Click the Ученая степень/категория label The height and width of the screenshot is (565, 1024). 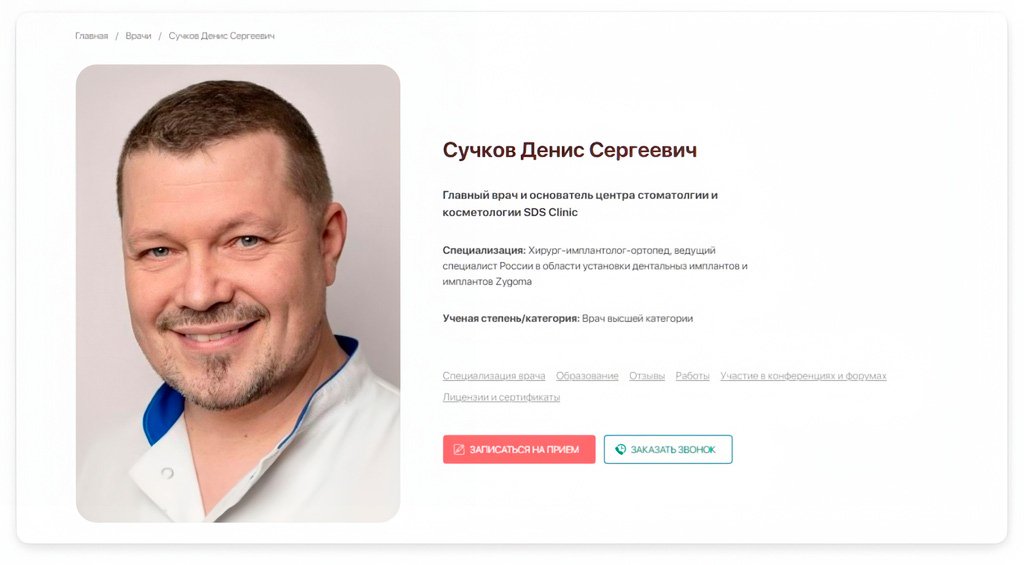pos(511,319)
